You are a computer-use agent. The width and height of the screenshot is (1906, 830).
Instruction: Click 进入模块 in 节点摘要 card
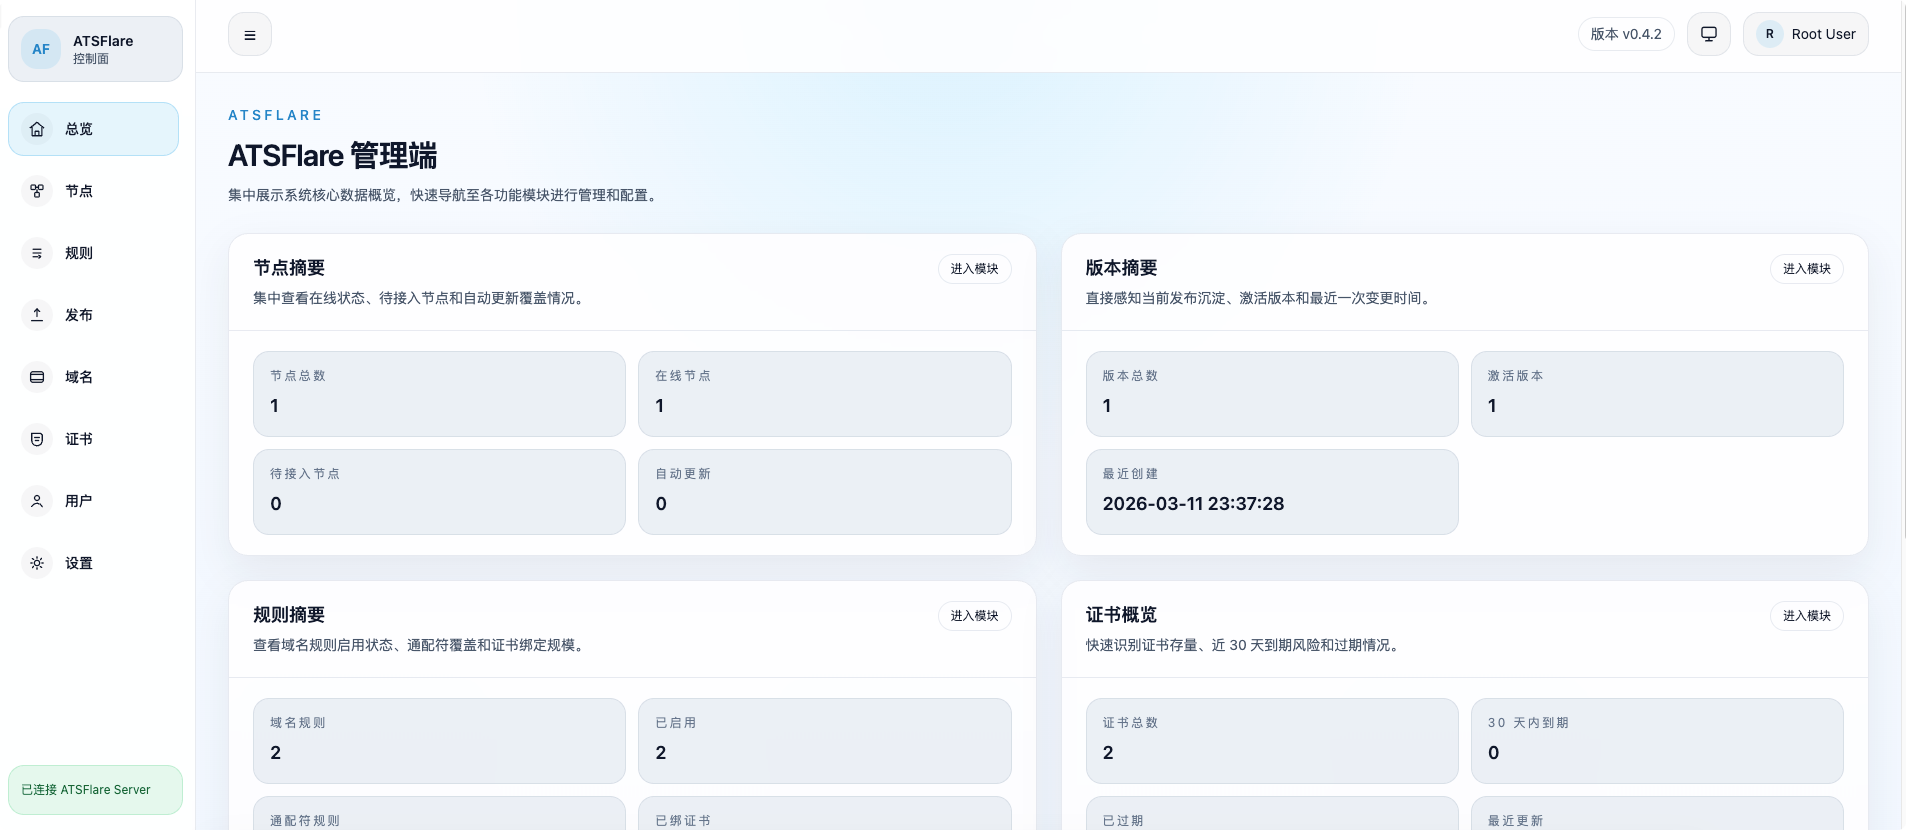pyautogui.click(x=974, y=269)
